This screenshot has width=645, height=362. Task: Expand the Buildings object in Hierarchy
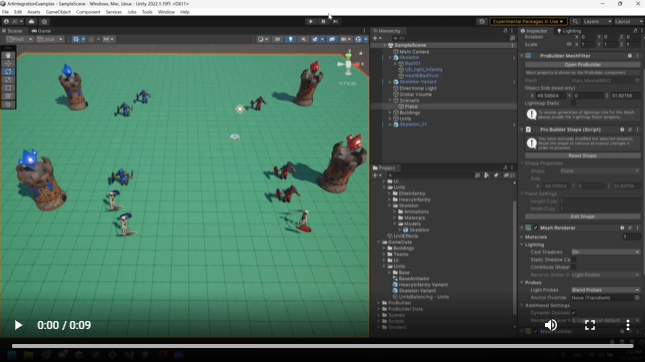390,112
